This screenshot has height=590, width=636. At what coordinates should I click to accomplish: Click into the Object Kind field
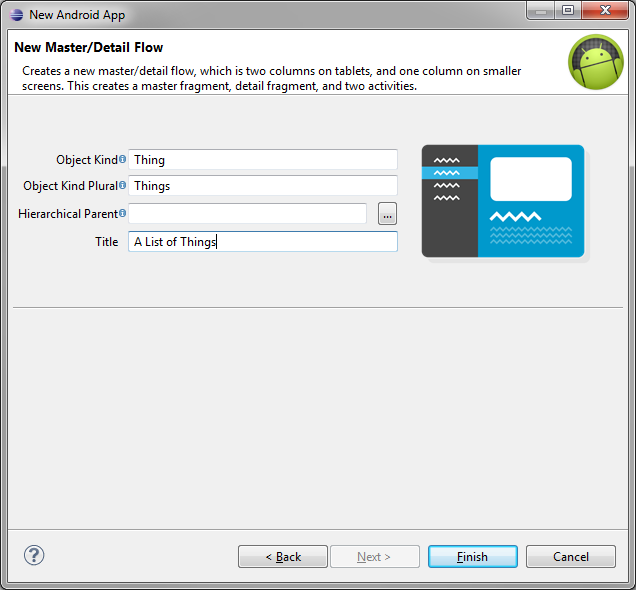click(x=263, y=160)
